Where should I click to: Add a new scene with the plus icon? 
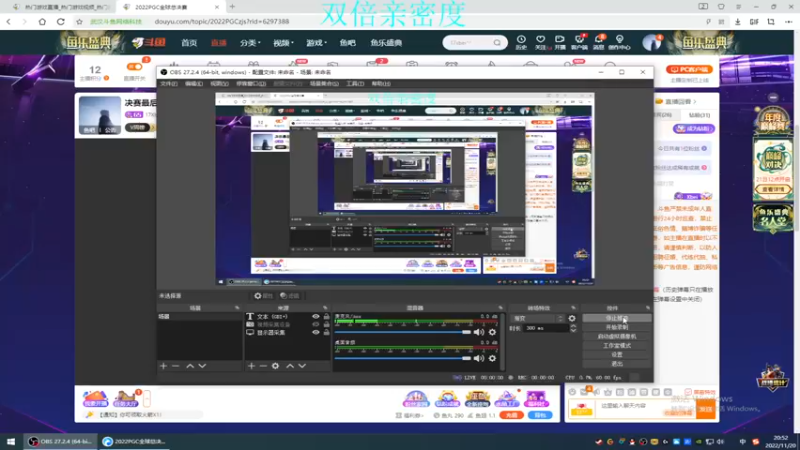(x=163, y=366)
